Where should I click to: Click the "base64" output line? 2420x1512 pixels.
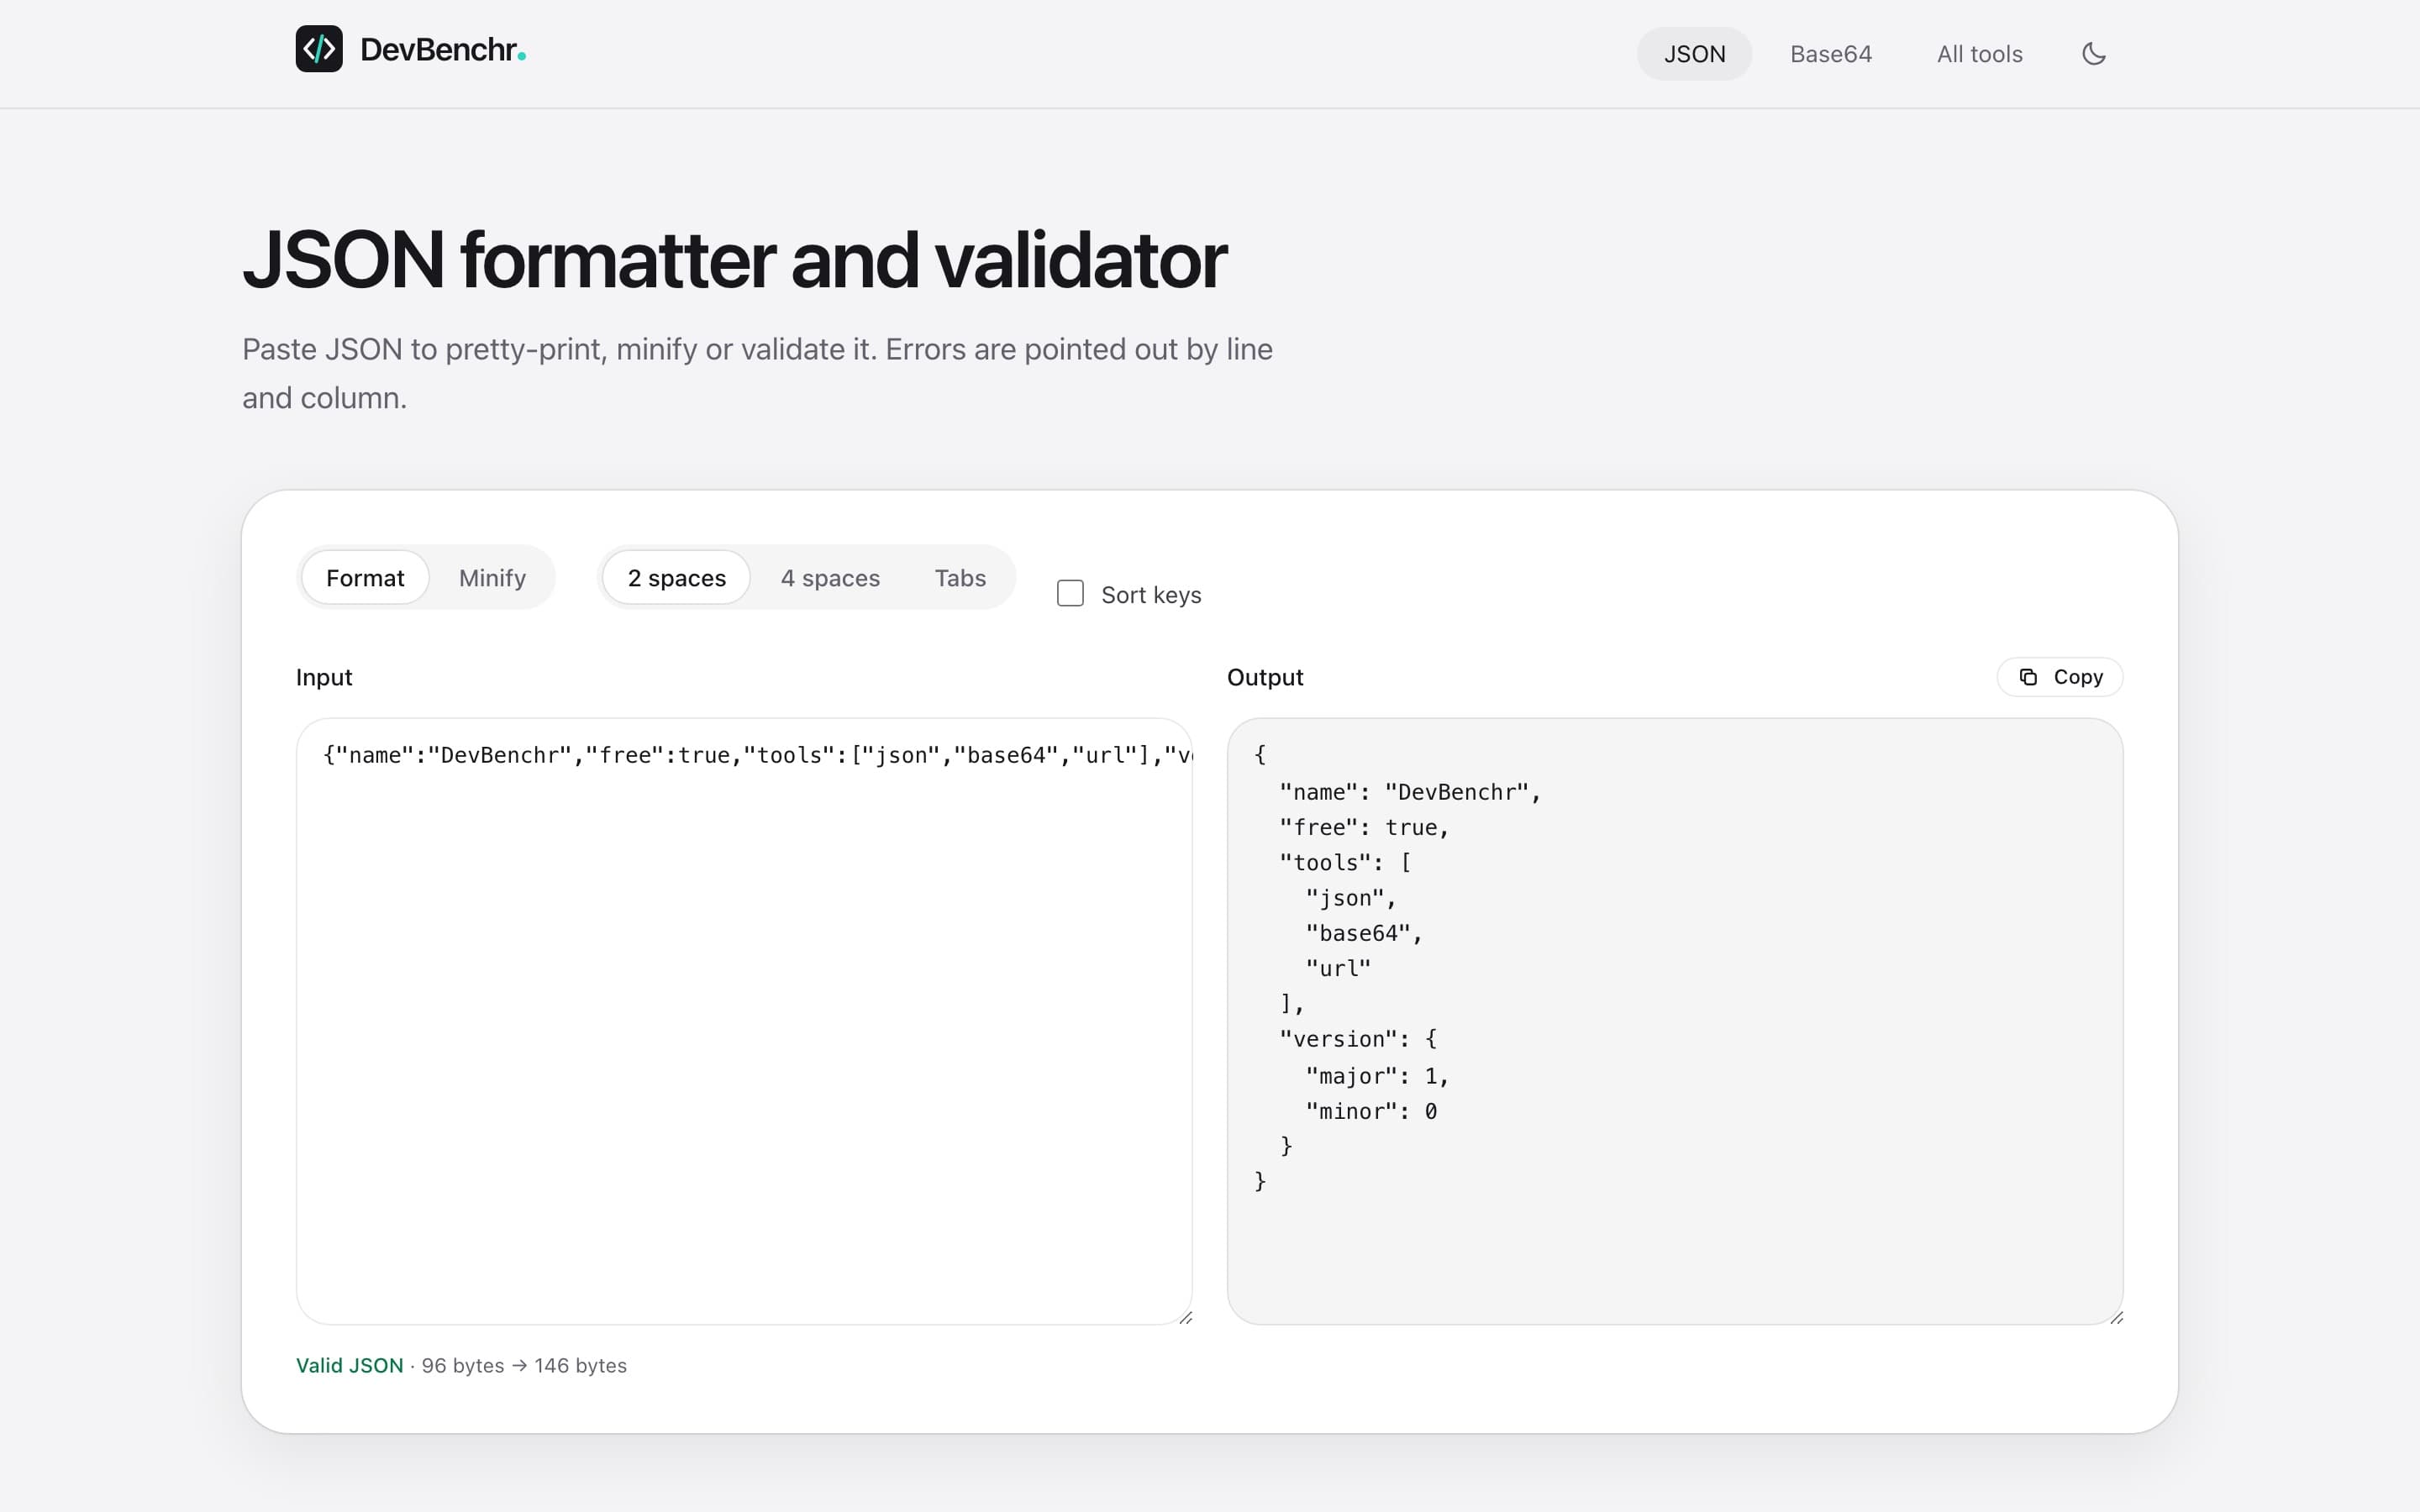point(1364,933)
